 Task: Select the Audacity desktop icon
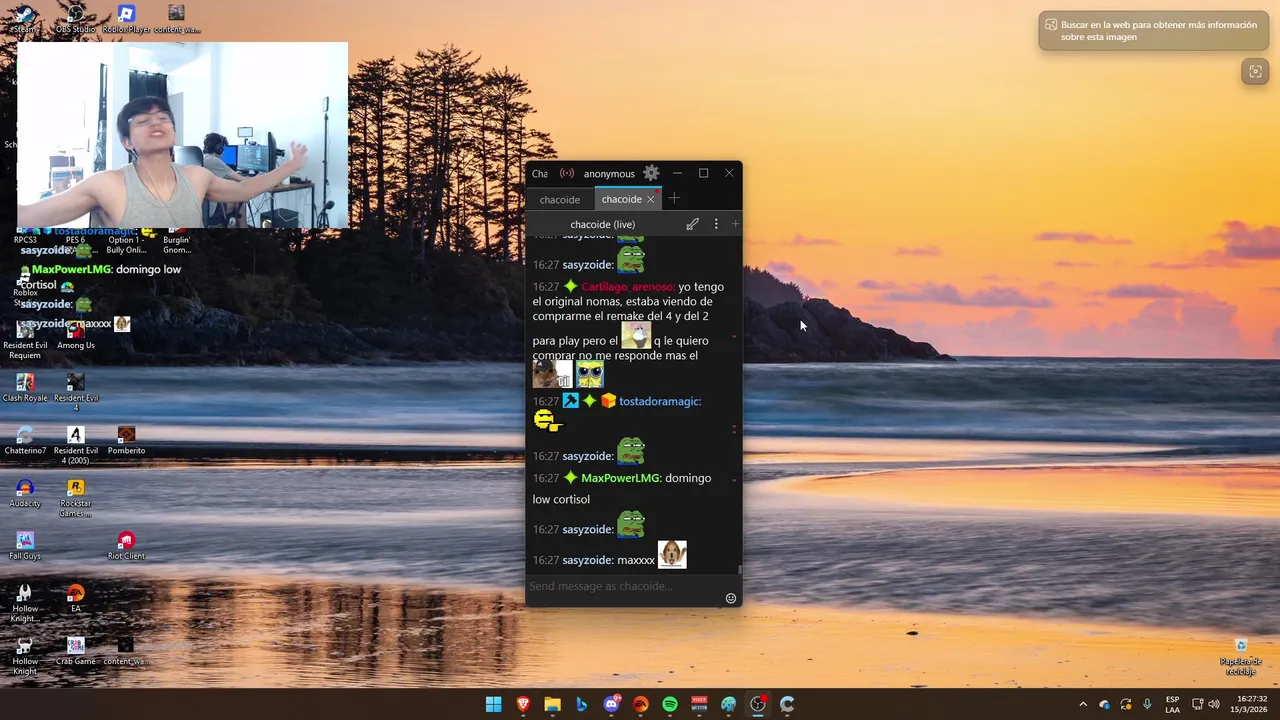[25, 493]
